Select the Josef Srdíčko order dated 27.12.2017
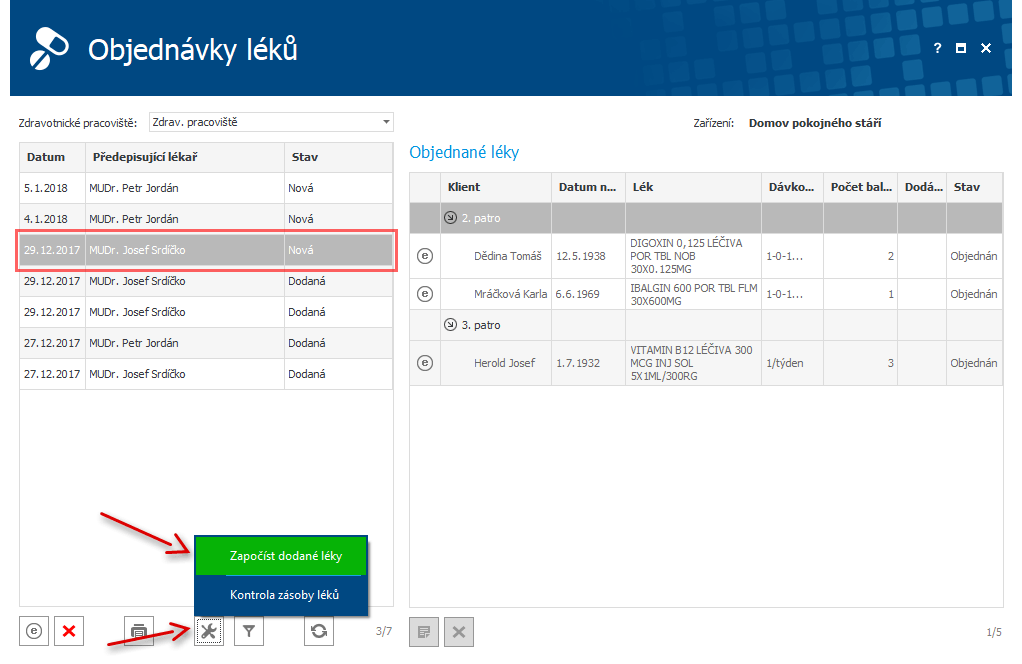The image size is (1022, 664). pyautogui.click(x=206, y=374)
